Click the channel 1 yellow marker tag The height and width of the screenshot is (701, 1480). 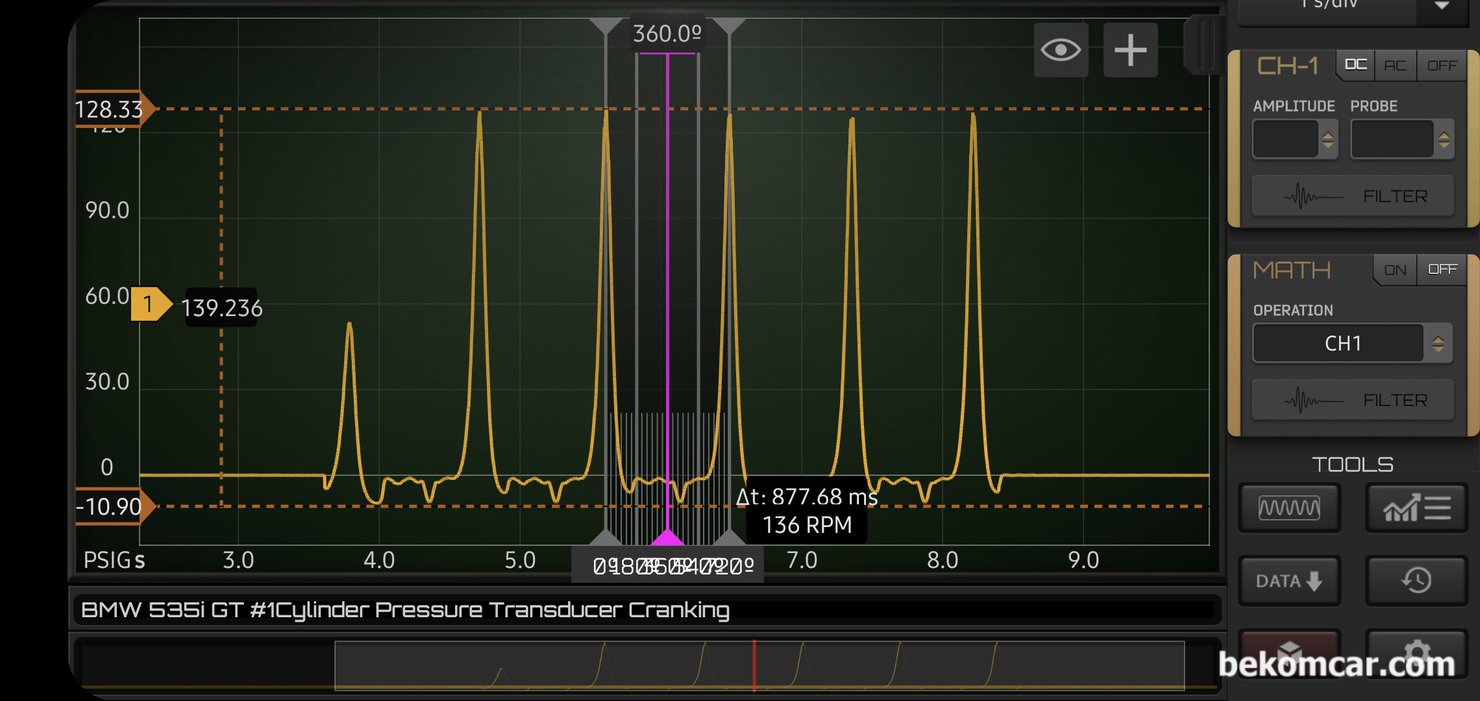click(150, 306)
